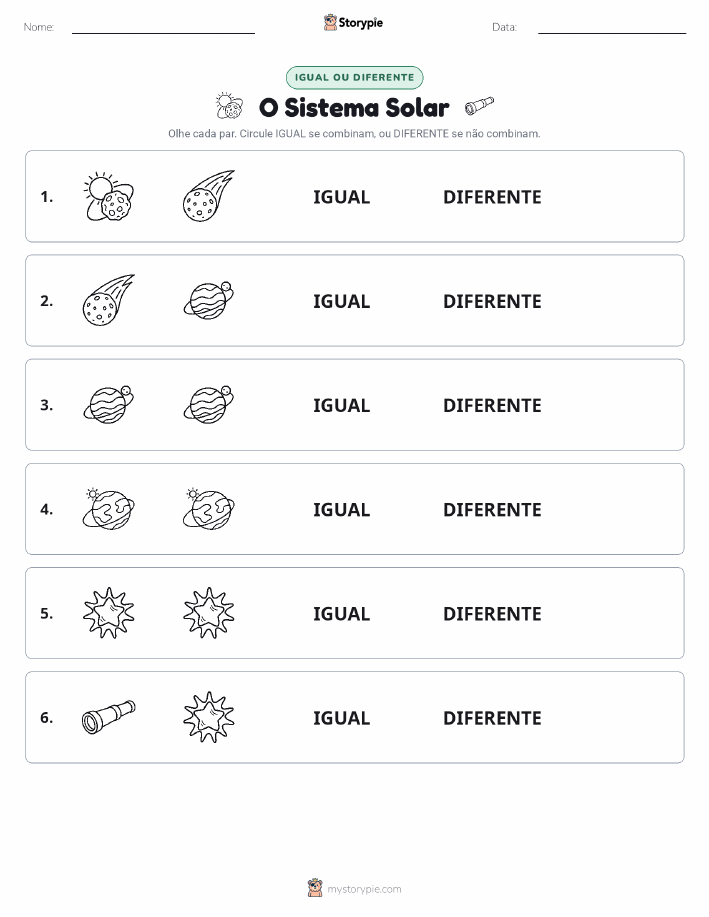Mark DIFERENTE for question 6
The height and width of the screenshot is (917, 709).
492,718
